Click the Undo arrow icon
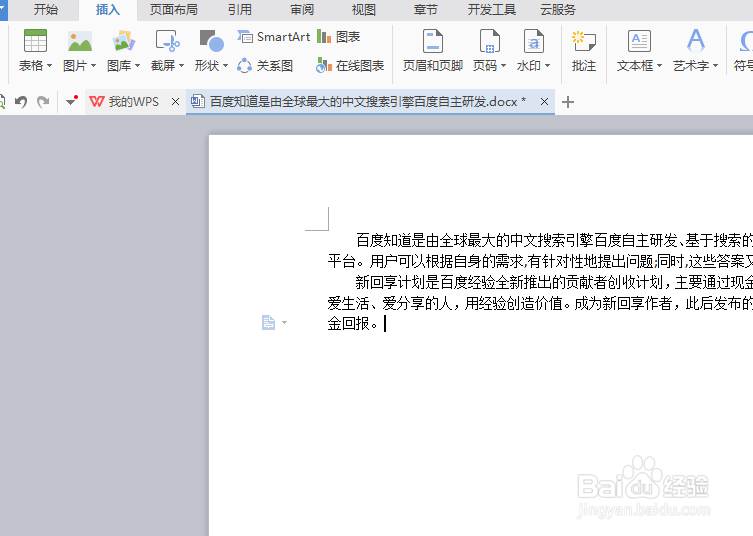753x536 pixels. [x=21, y=102]
